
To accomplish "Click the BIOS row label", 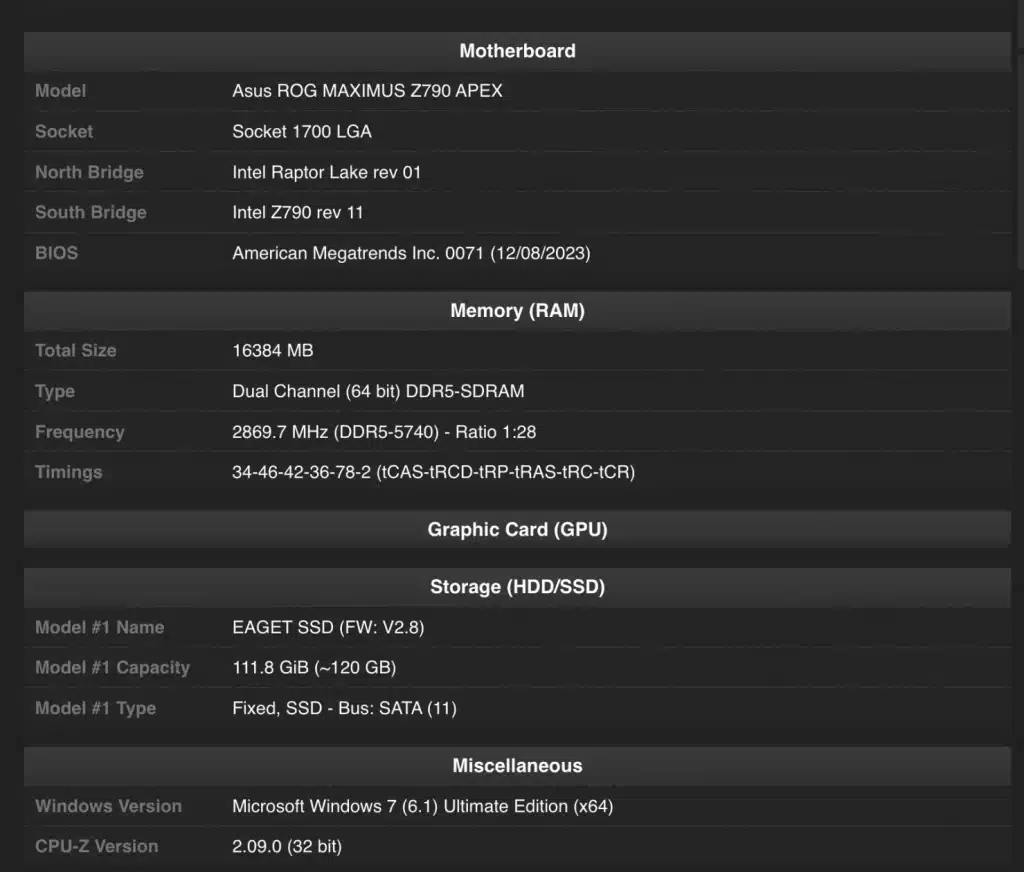I will [57, 253].
